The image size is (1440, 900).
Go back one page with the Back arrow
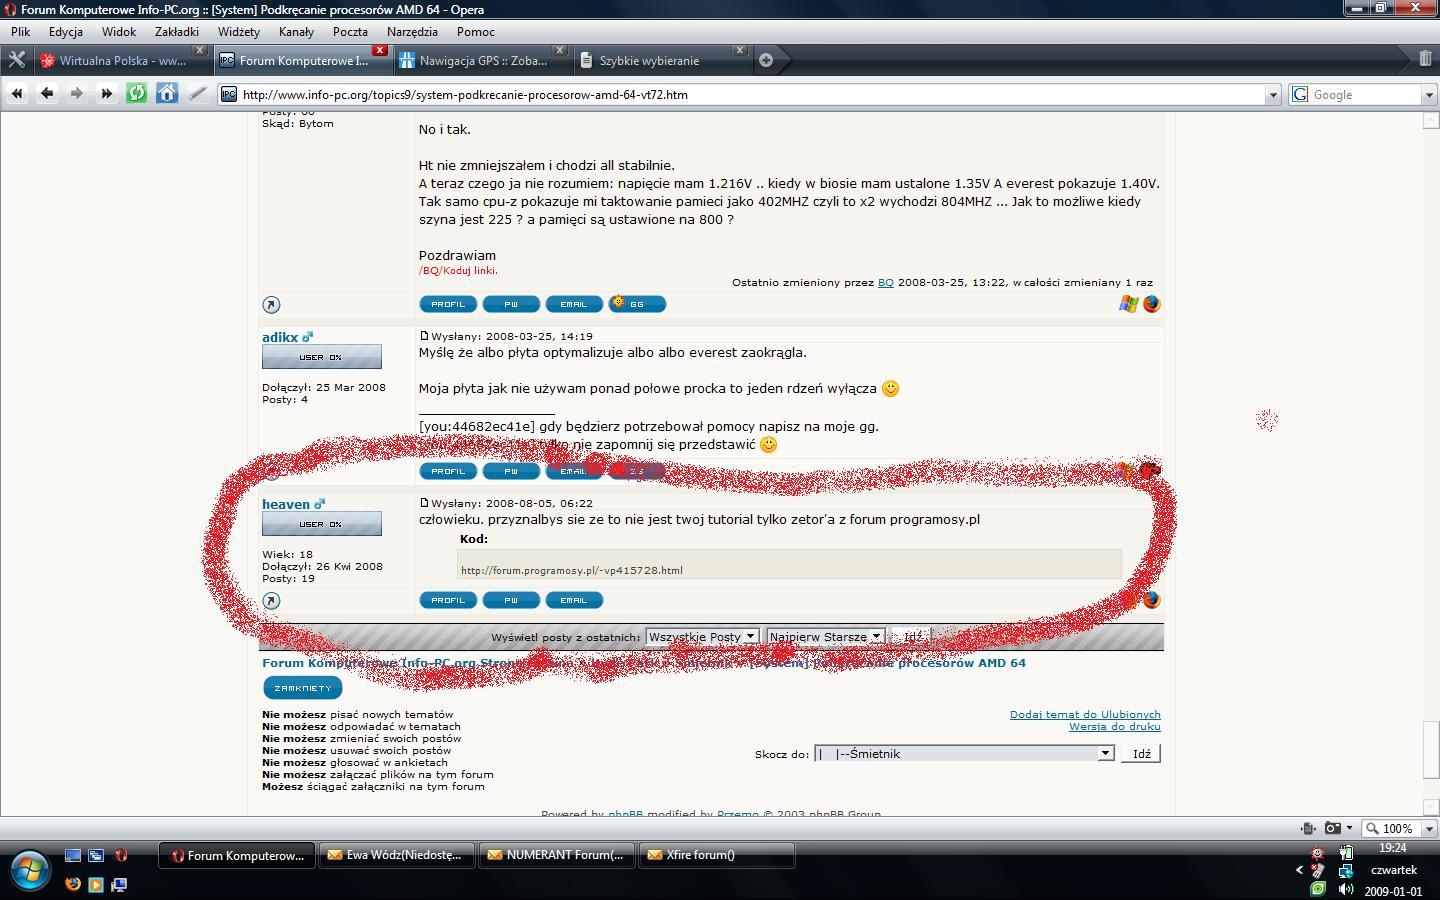(47, 93)
